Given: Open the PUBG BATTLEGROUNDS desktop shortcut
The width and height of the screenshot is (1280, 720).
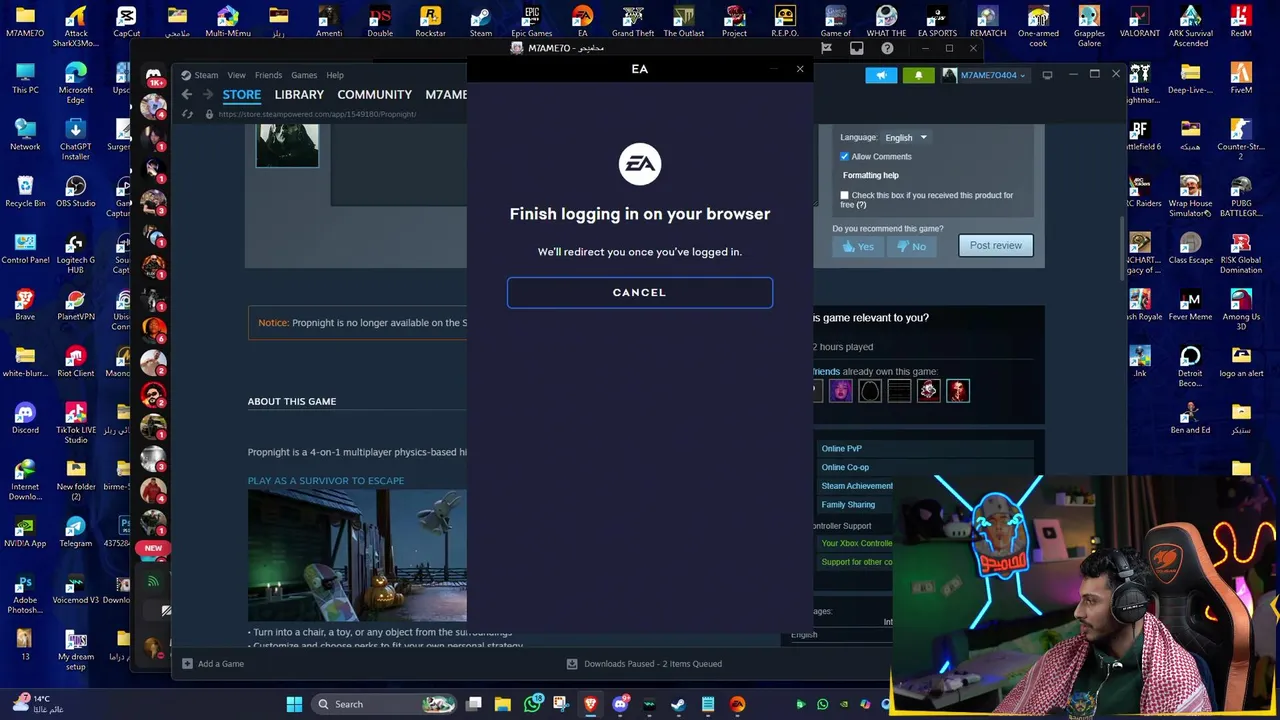Looking at the screenshot, I should coord(1241,196).
